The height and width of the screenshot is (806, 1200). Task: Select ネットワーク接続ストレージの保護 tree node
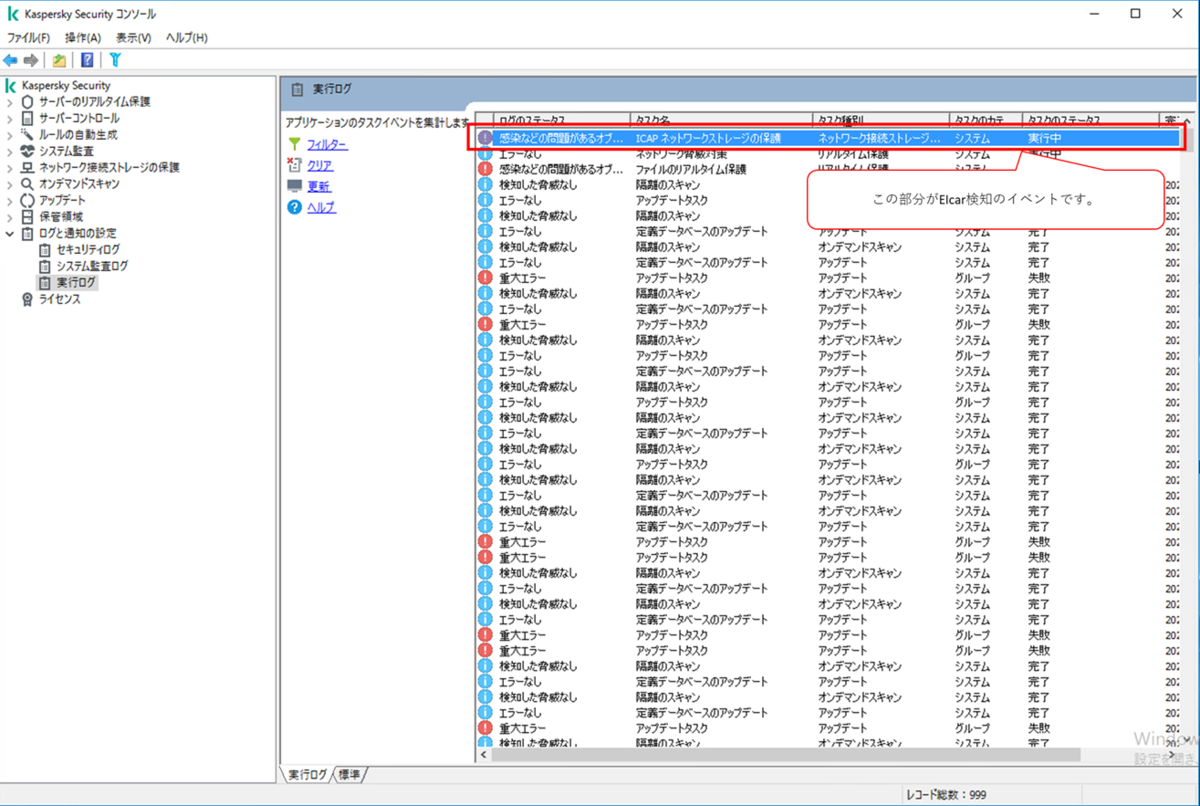[109, 167]
